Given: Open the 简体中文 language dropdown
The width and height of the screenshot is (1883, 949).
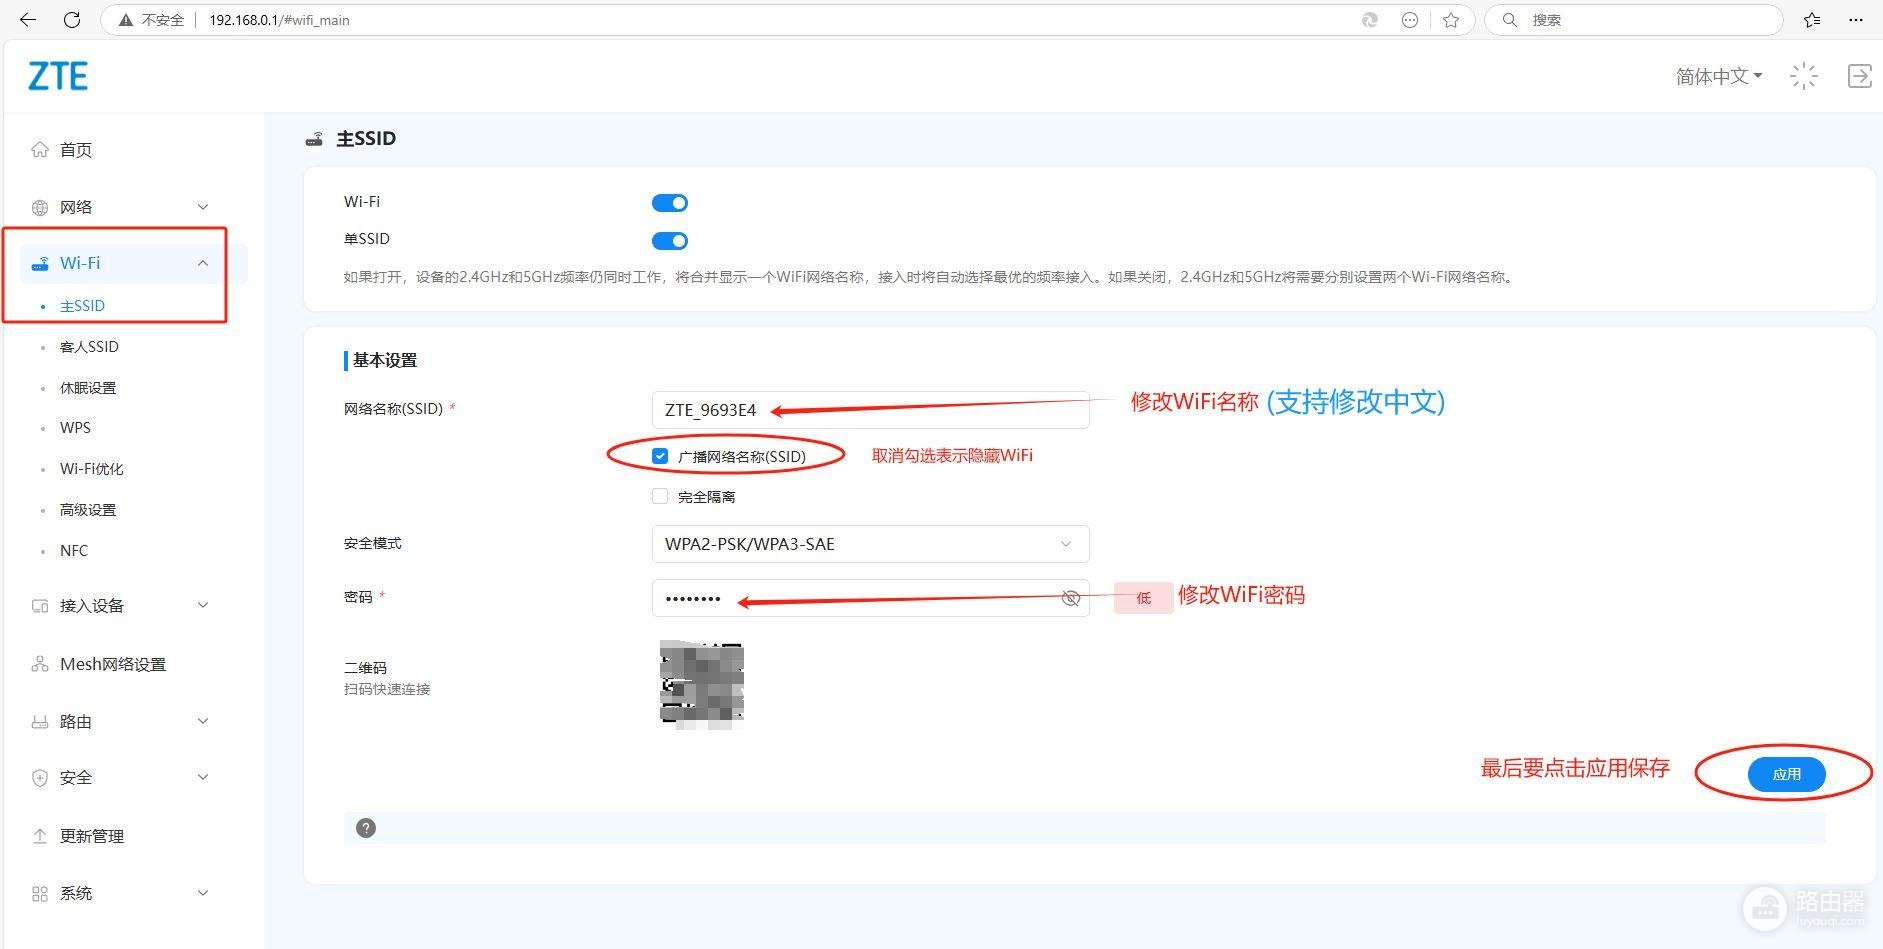Looking at the screenshot, I should pos(1719,76).
